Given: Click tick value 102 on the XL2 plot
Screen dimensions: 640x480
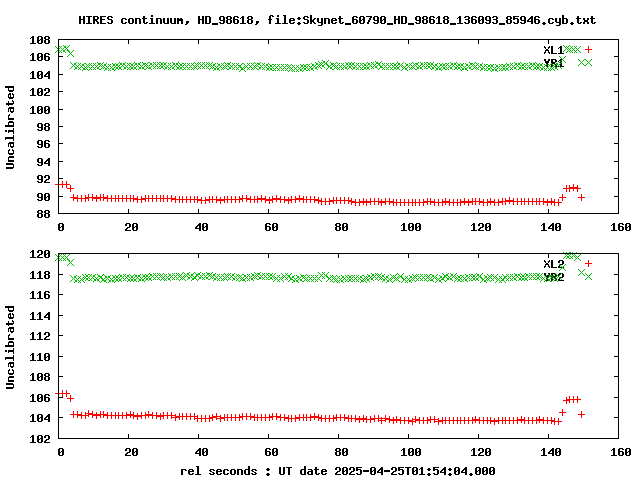Looking at the screenshot, I should coord(40,440).
